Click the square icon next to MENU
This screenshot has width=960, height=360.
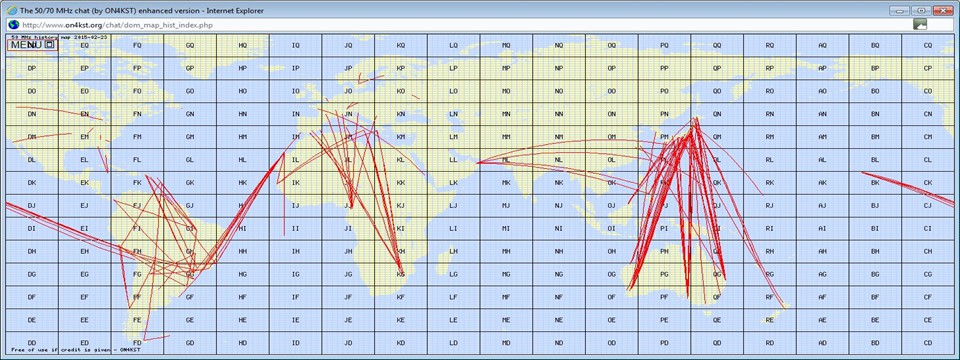50,45
